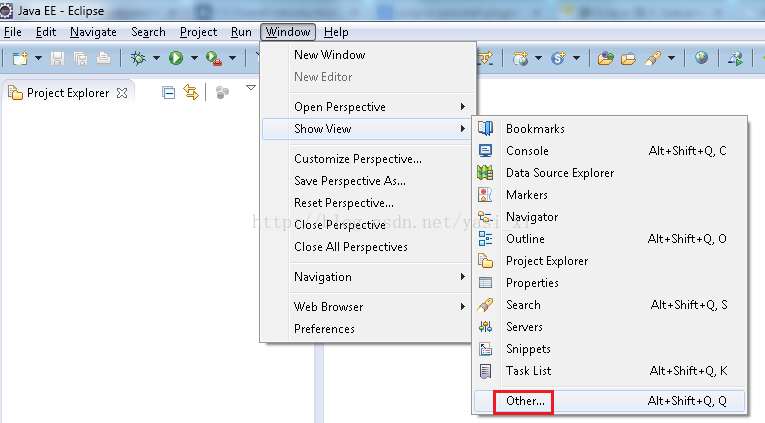Show Project Explorer view from submenu

tap(609, 261)
